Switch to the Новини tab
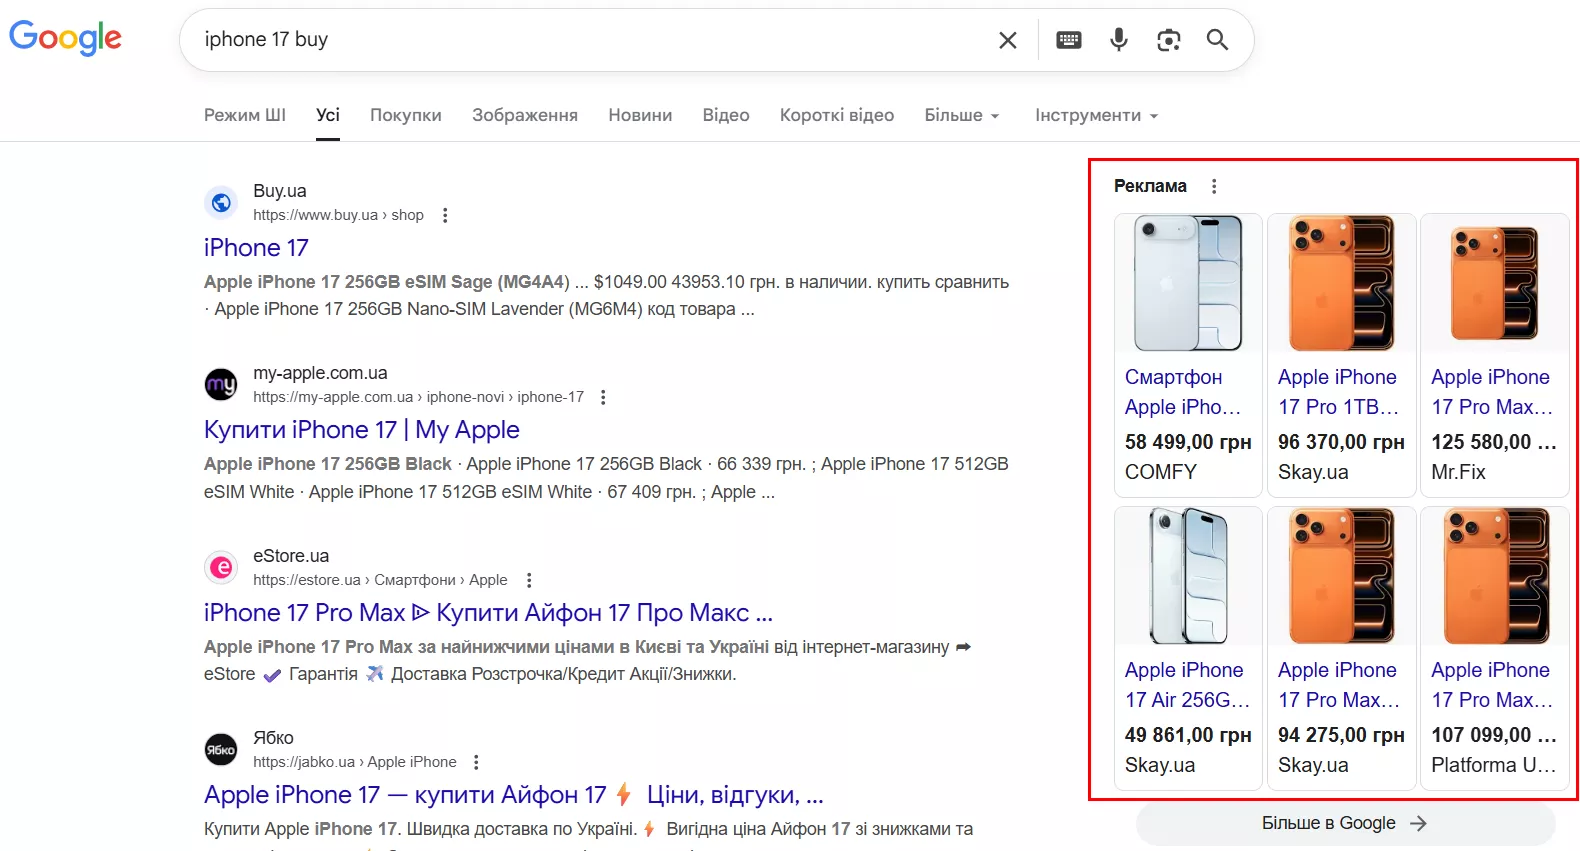Image resolution: width=1580 pixels, height=851 pixels. pos(640,115)
